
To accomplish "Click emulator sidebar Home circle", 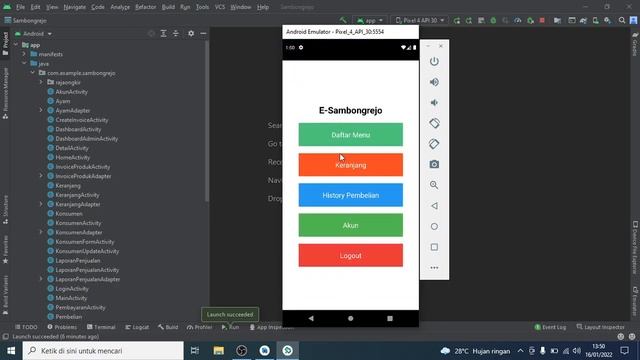I will [434, 226].
